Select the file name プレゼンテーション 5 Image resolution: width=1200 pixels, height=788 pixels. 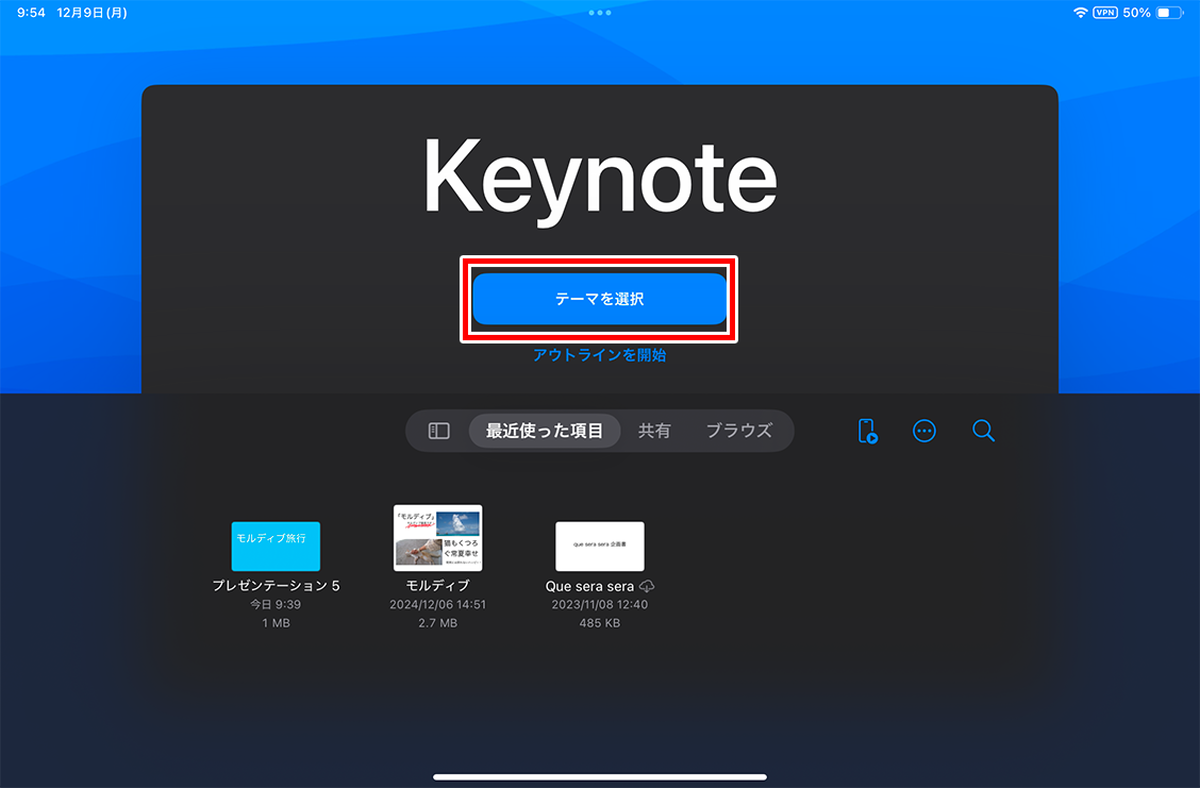pyautogui.click(x=276, y=586)
